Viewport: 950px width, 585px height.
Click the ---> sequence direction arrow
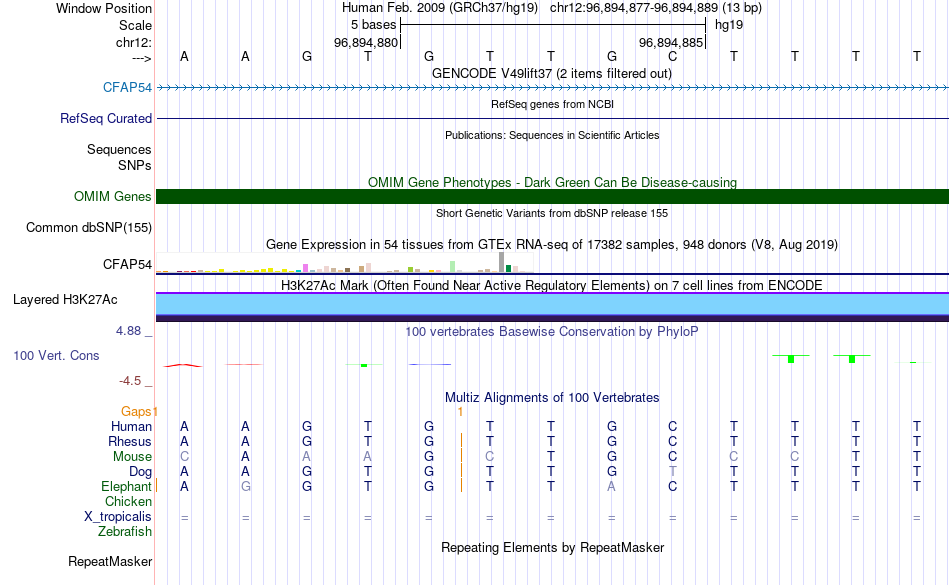click(141, 58)
